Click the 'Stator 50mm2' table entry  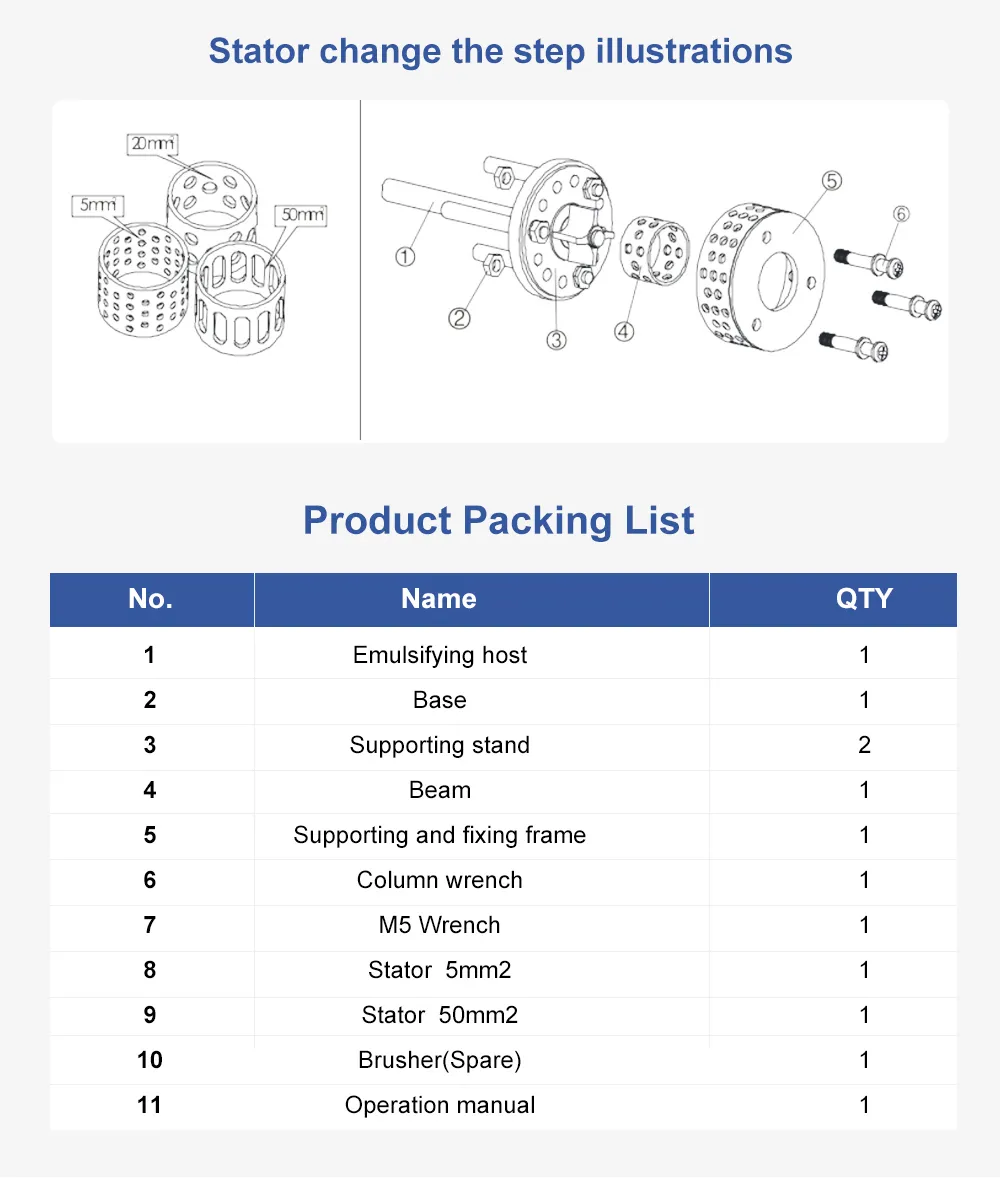click(440, 1015)
